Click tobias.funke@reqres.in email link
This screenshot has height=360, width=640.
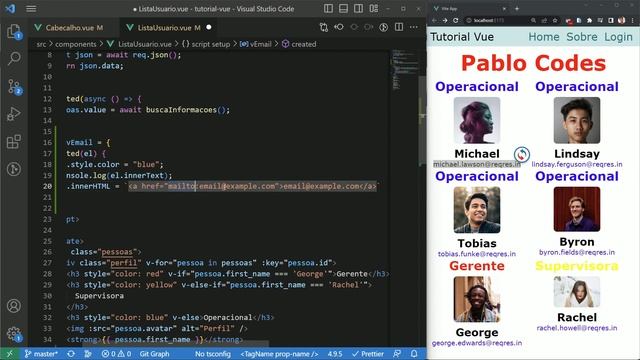tap(477, 253)
